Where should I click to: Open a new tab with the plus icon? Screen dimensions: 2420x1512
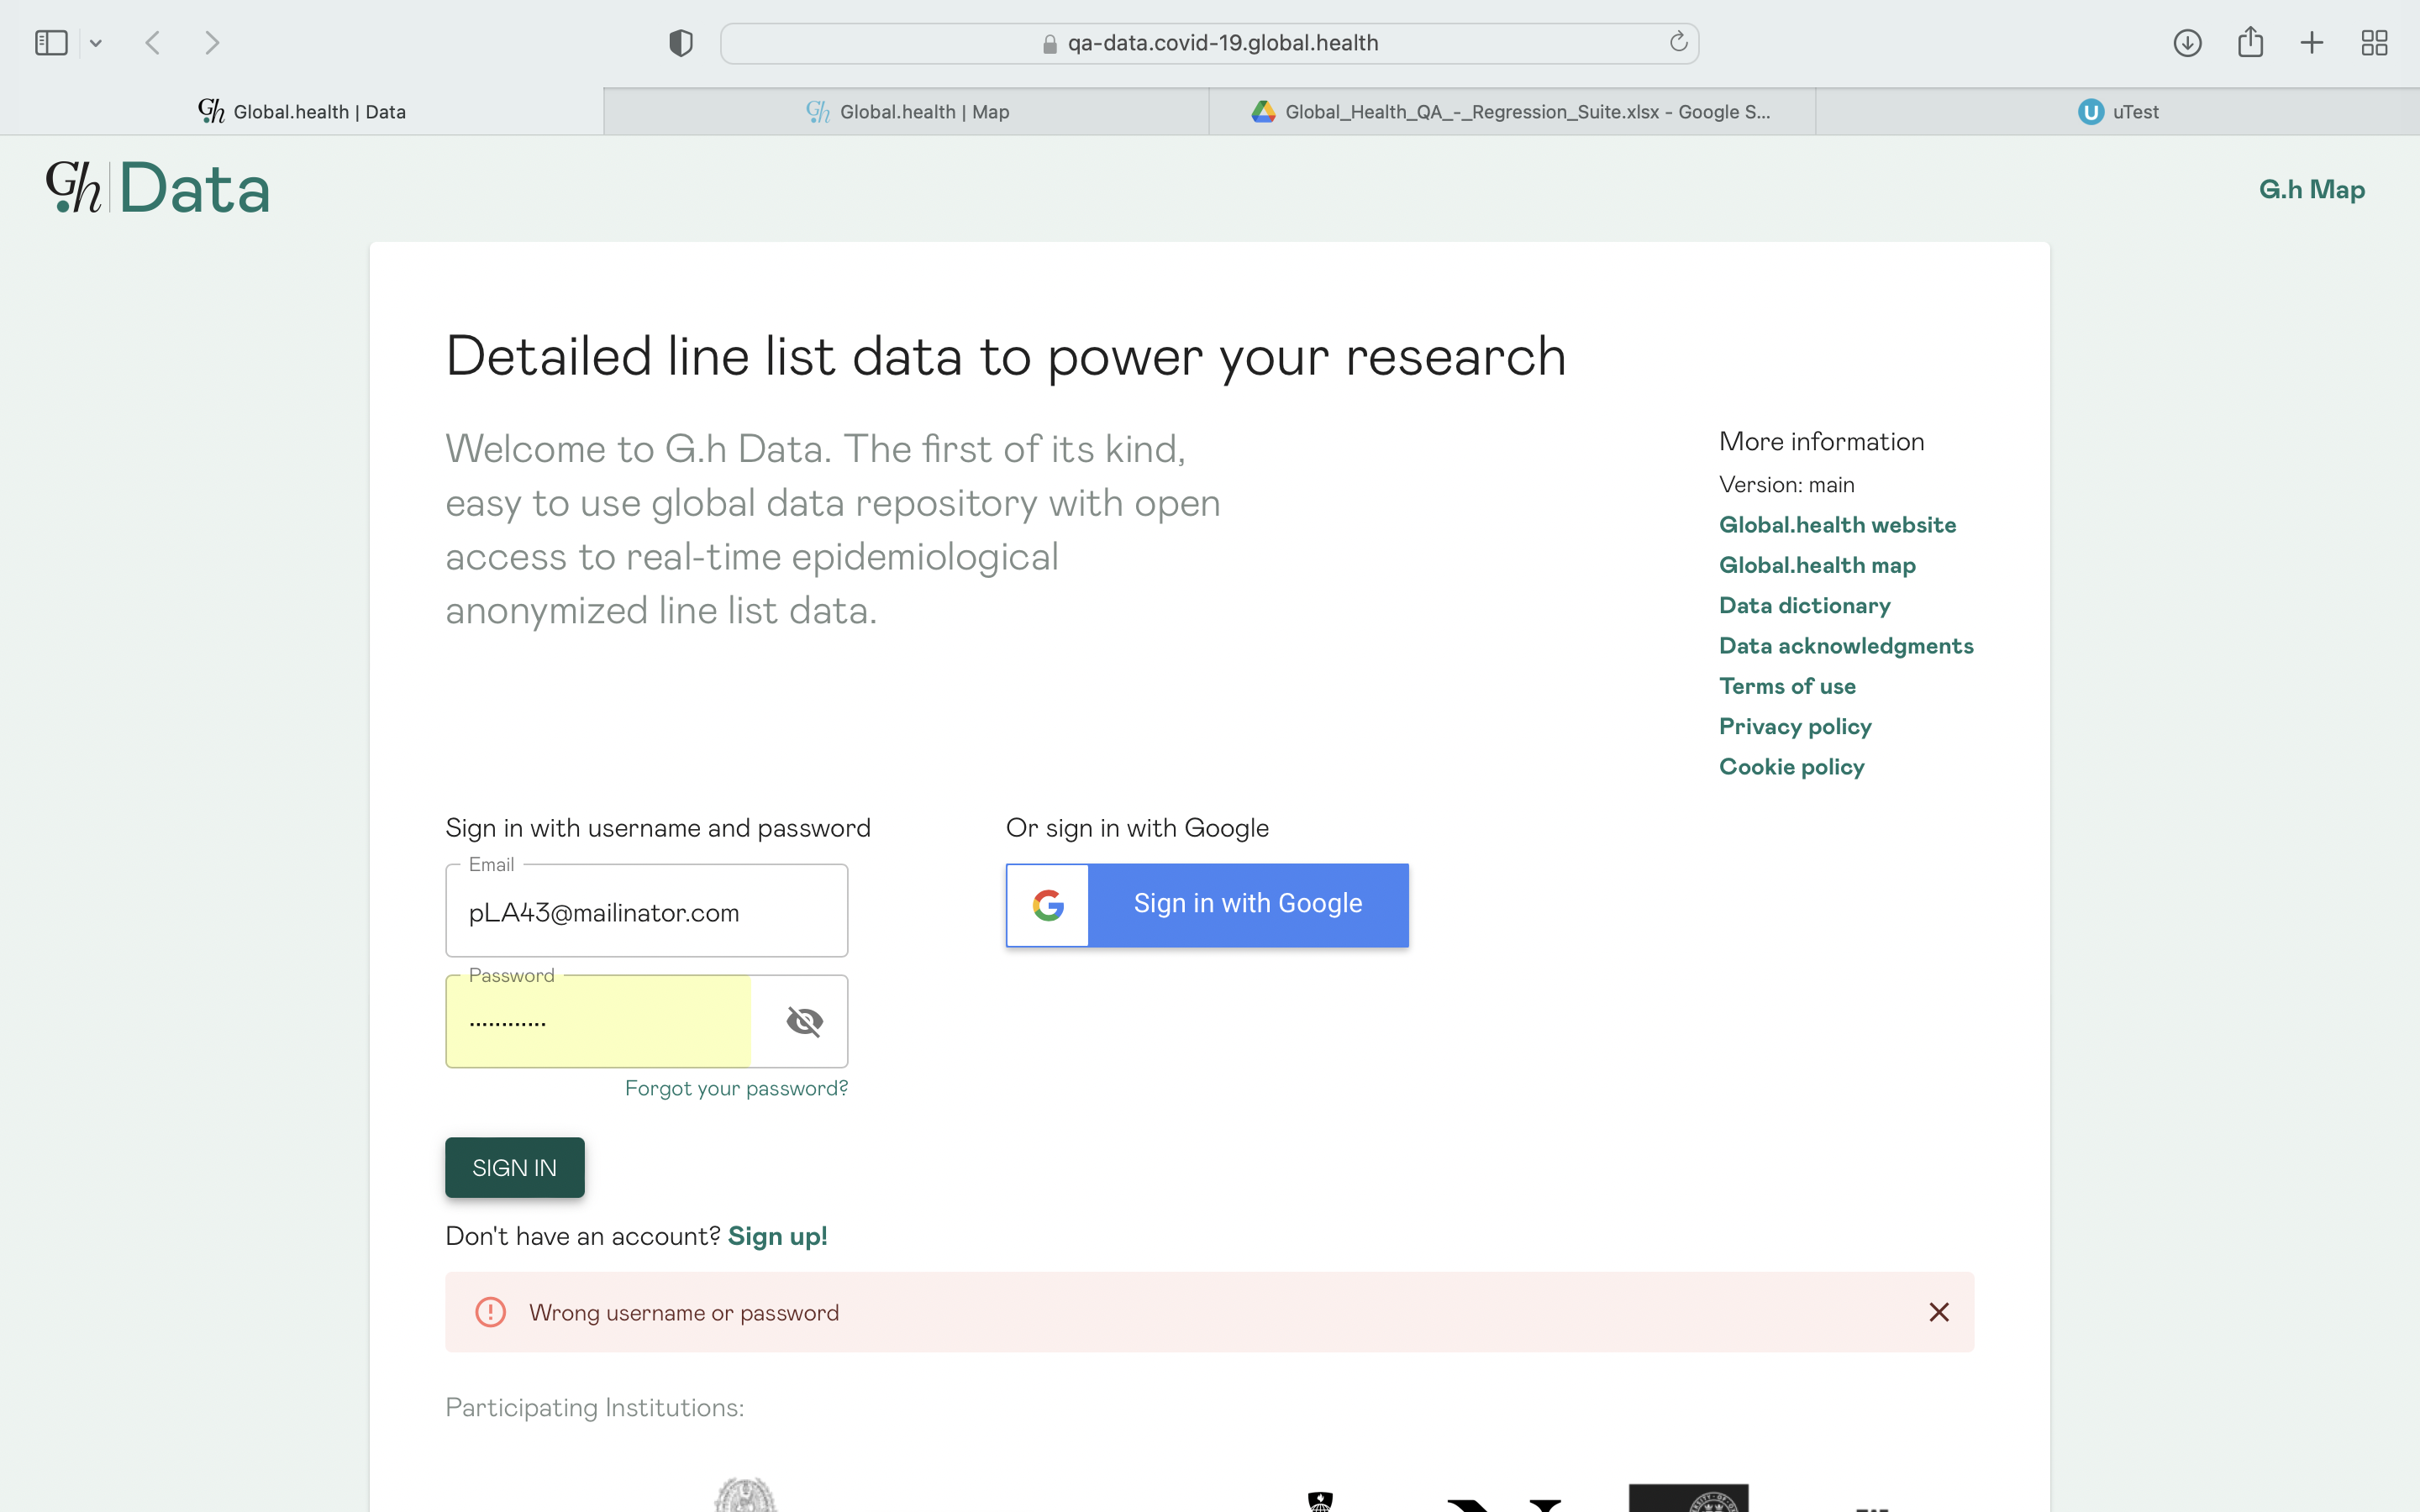tap(2311, 43)
